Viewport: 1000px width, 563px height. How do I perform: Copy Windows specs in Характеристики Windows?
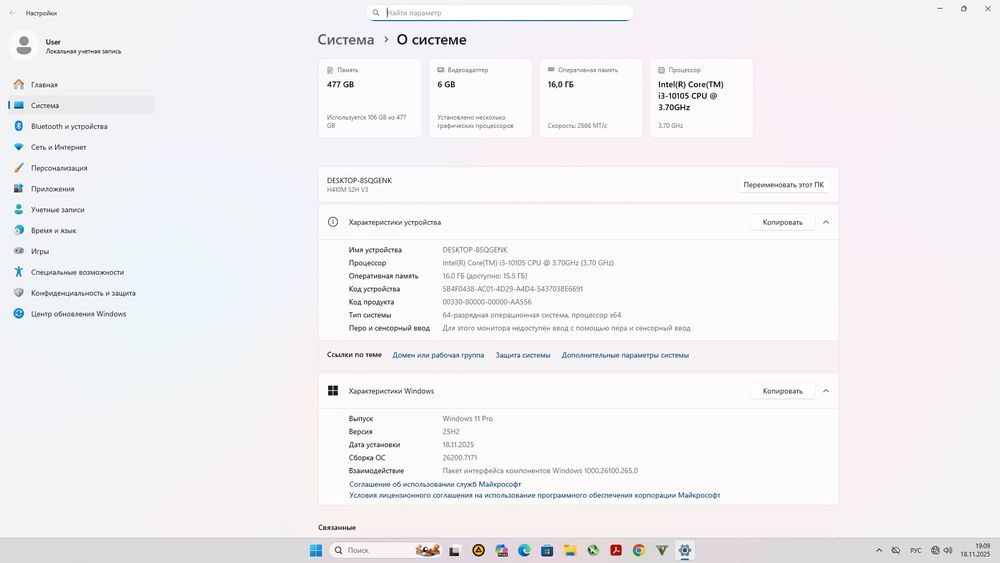click(x=783, y=391)
